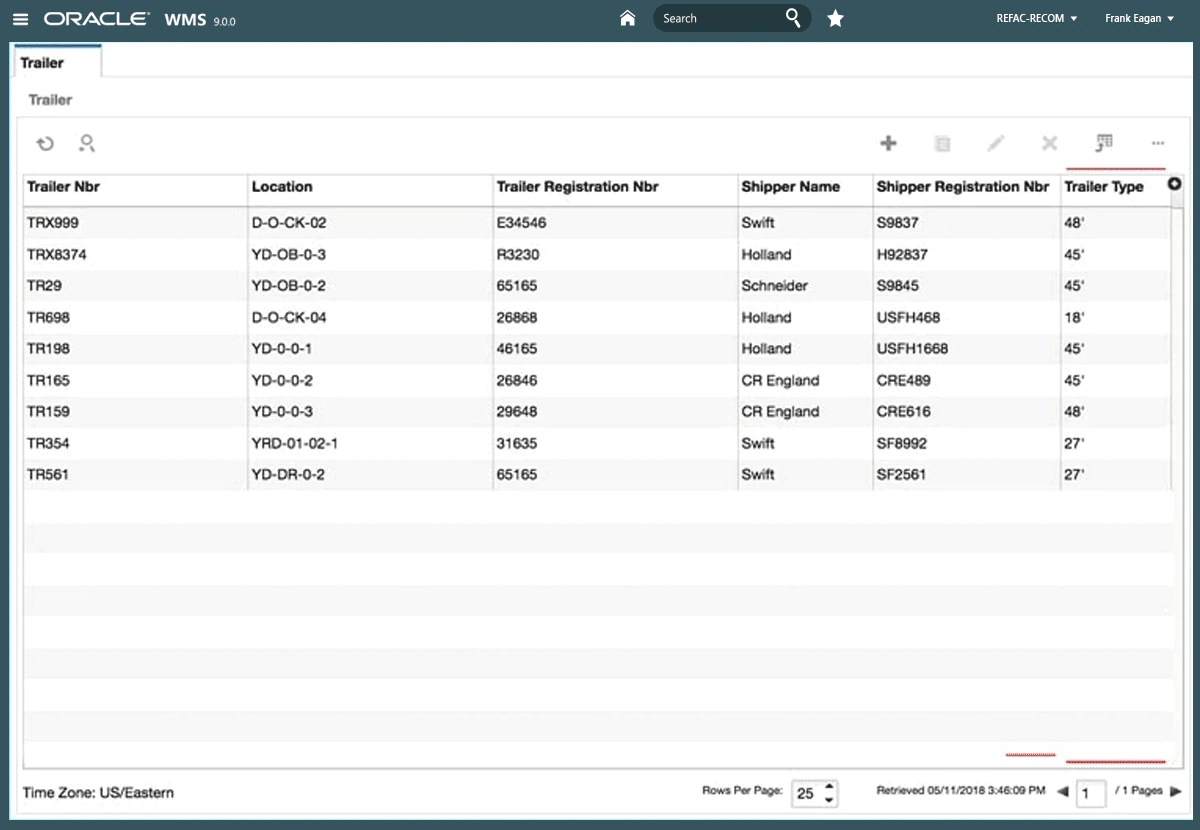Add a new trailer with plus icon

pyautogui.click(x=887, y=144)
